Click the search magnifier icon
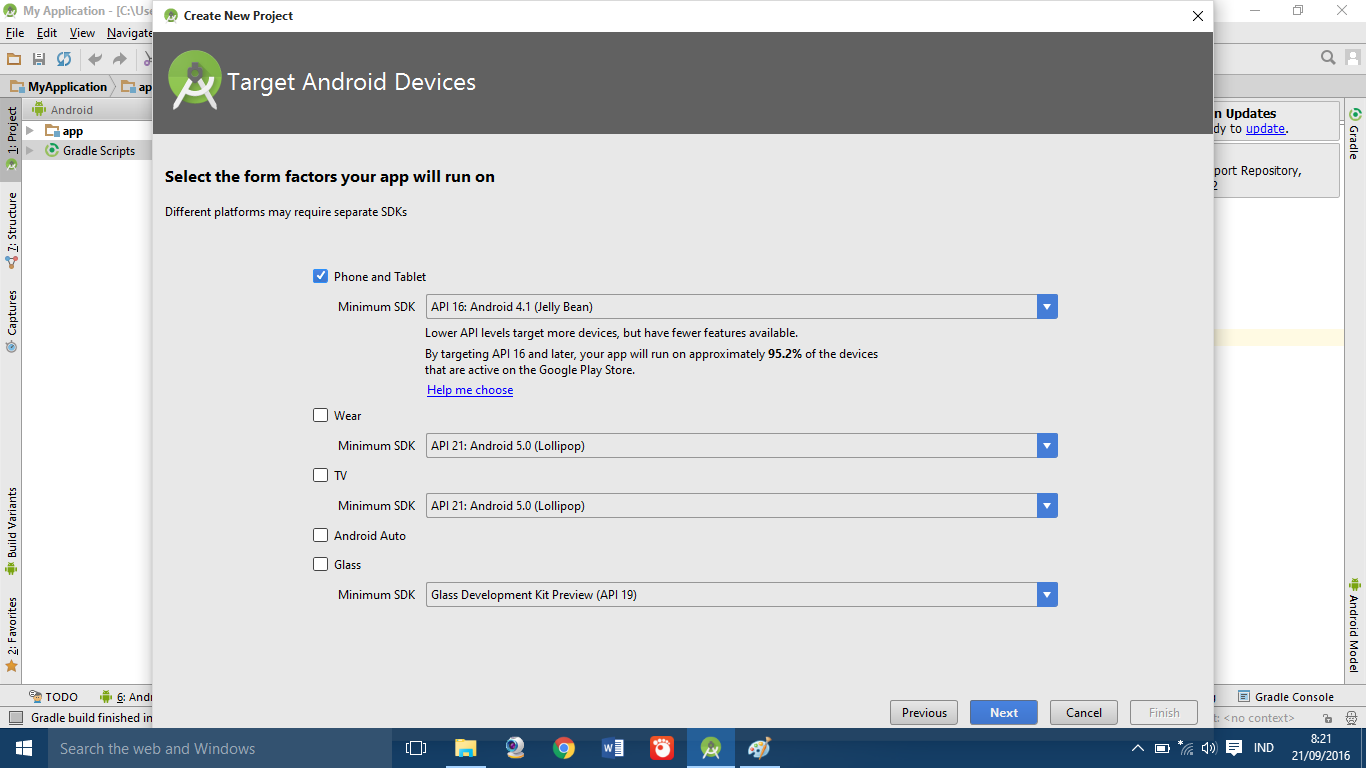Viewport: 1366px width, 768px height. coord(1328,57)
